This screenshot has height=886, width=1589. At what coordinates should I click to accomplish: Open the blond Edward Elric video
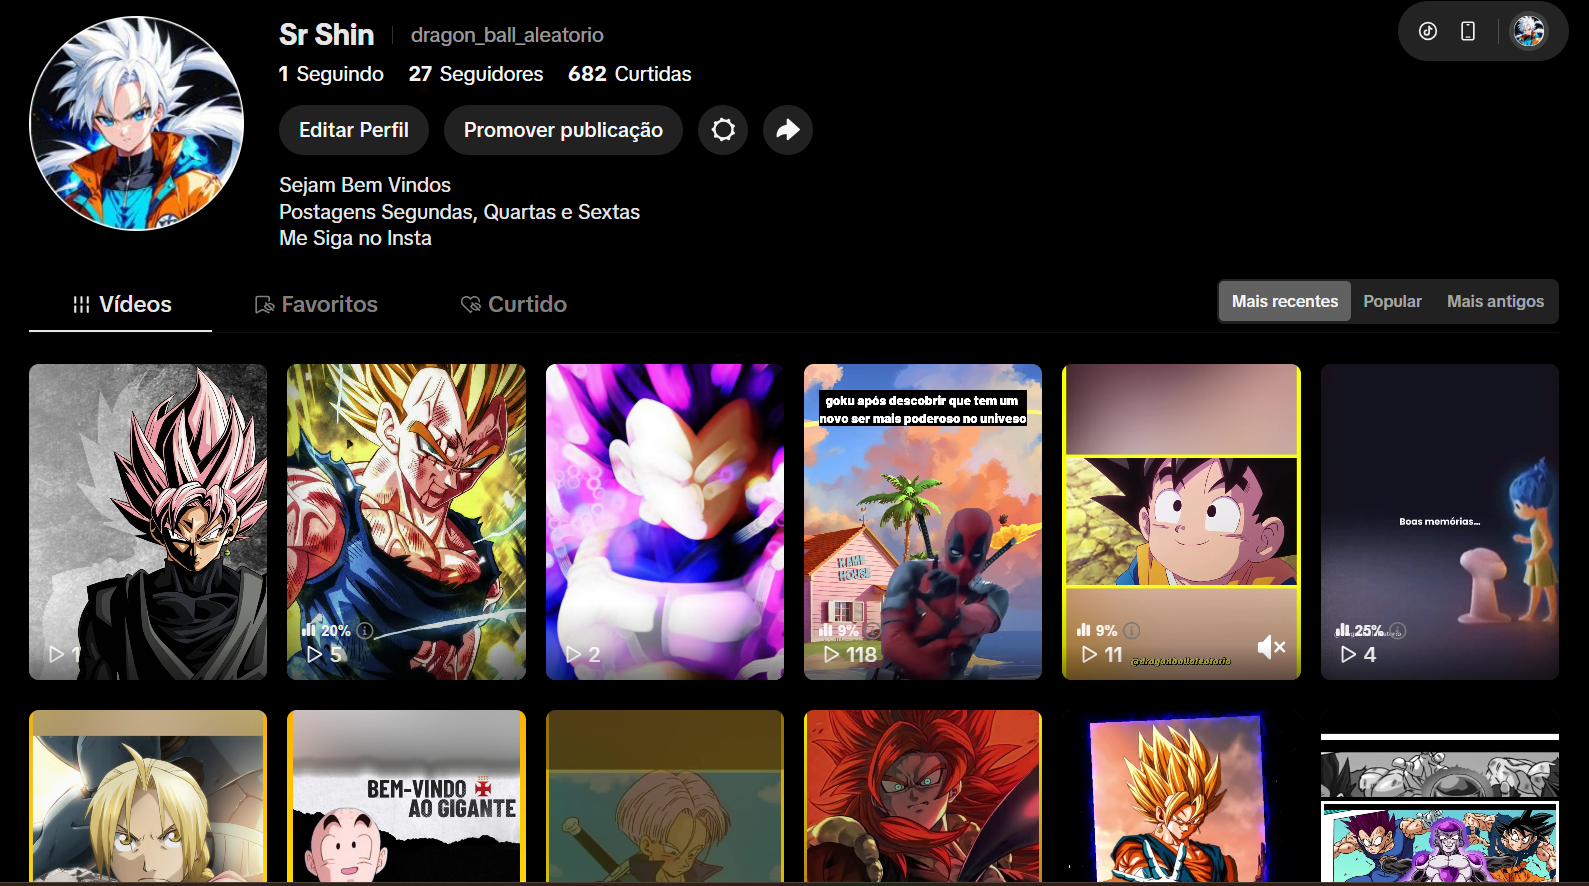coord(148,796)
